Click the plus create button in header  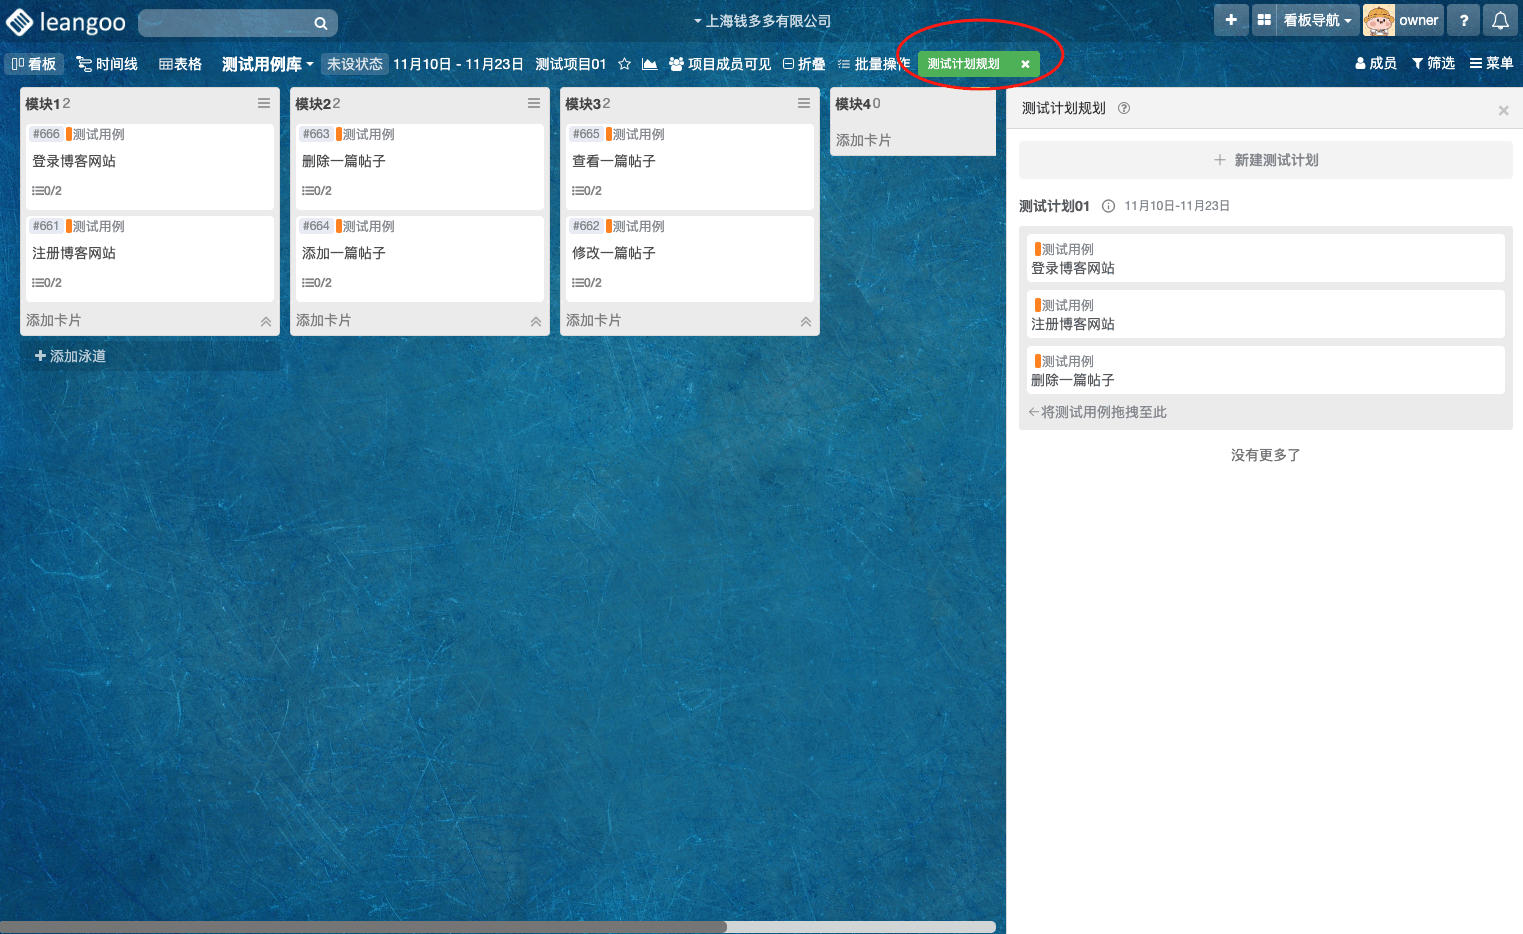pyautogui.click(x=1231, y=20)
